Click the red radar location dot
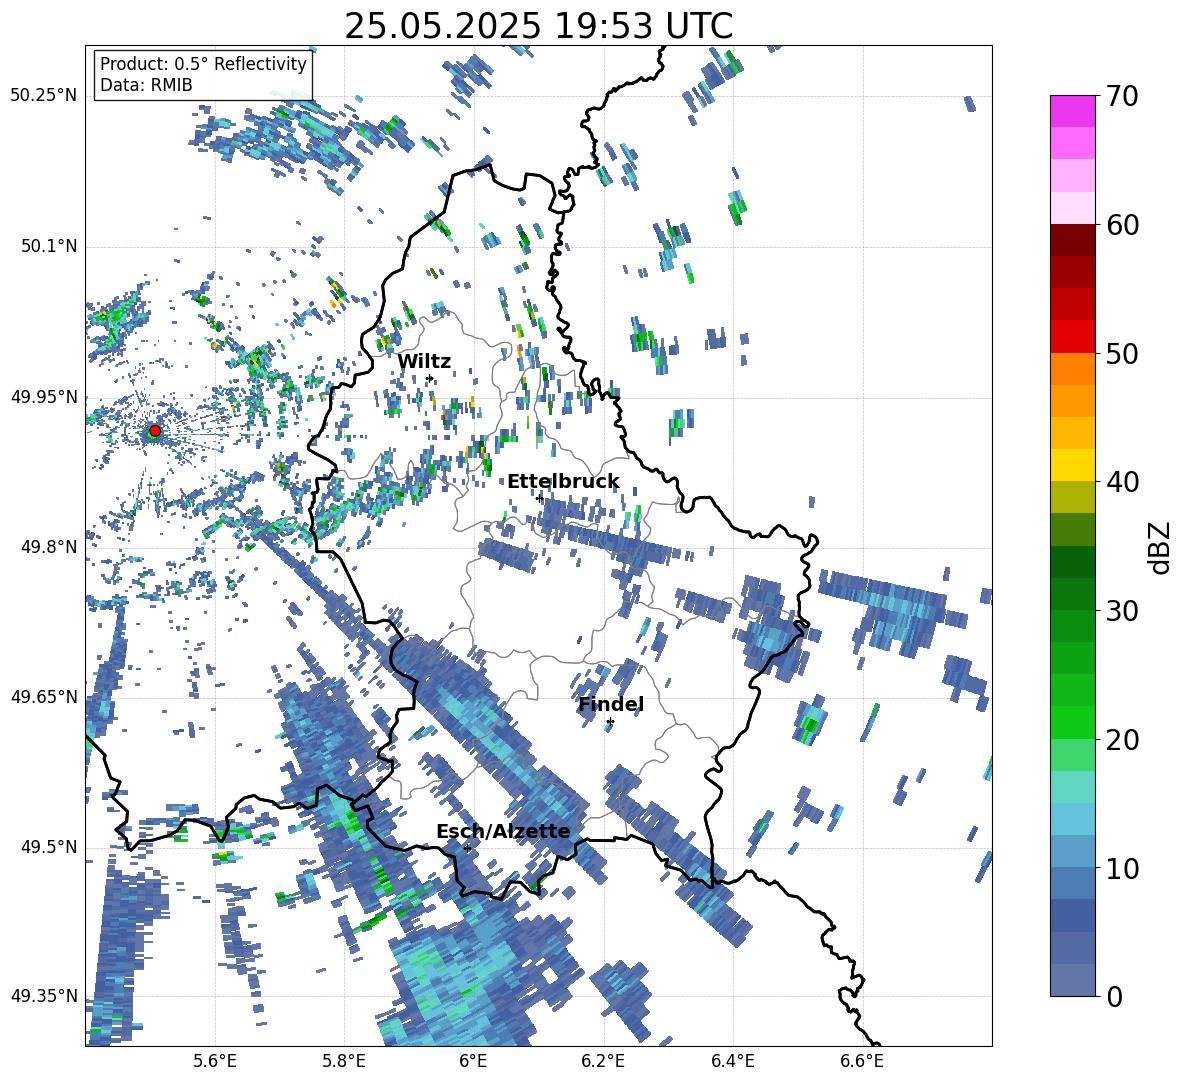Image resolution: width=1184 pixels, height=1081 pixels. (x=155, y=430)
